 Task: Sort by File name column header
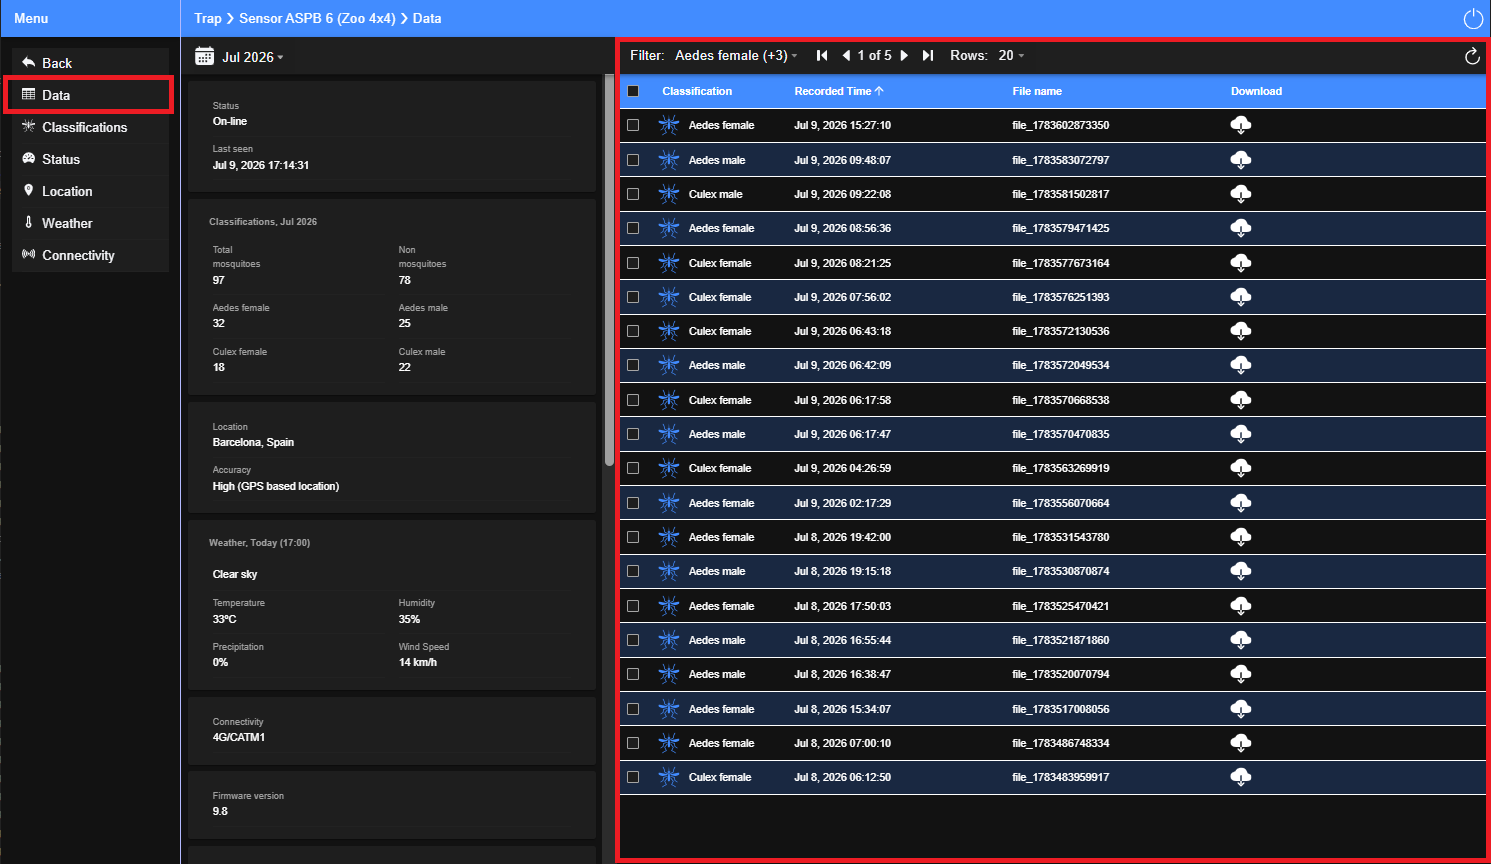click(1037, 91)
